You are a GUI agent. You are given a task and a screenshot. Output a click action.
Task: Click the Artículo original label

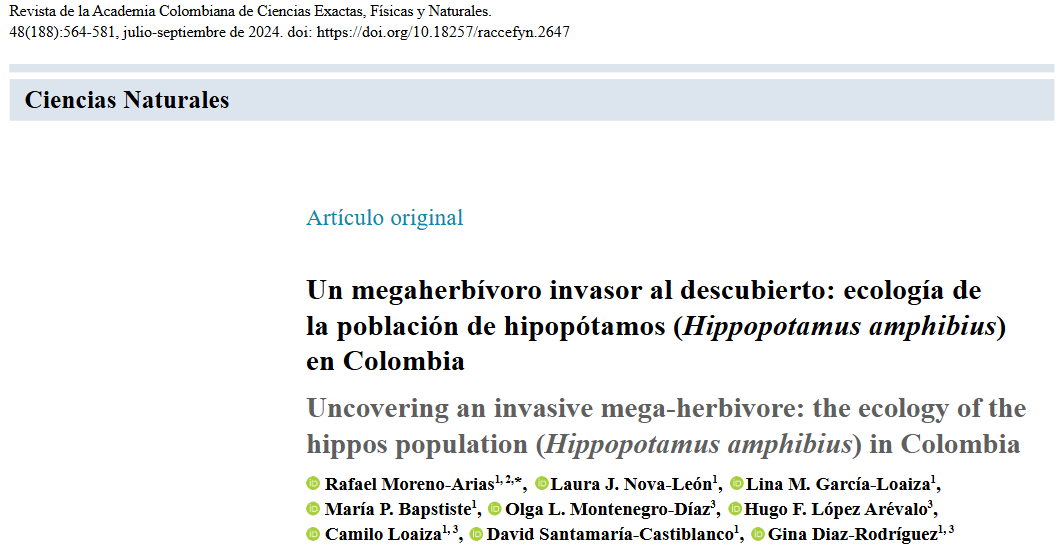385,218
